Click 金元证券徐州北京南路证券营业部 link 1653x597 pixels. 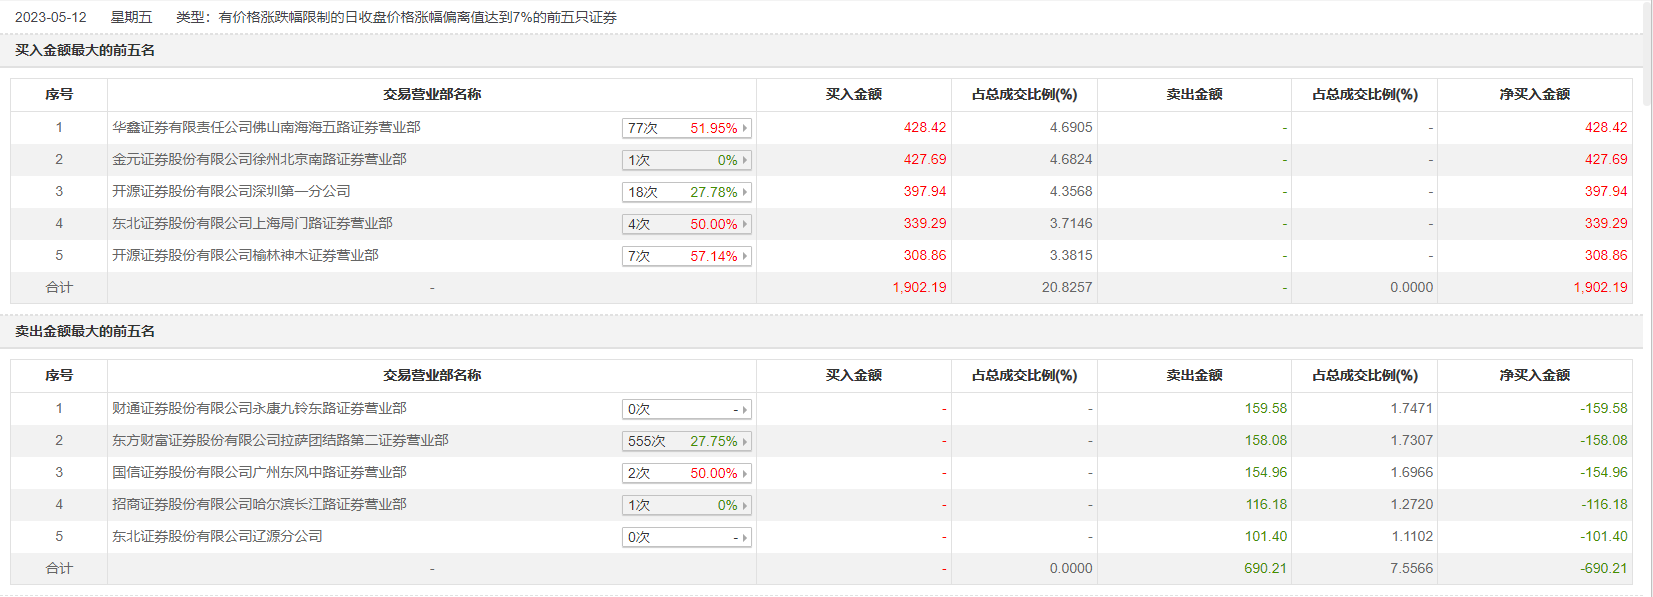(259, 159)
